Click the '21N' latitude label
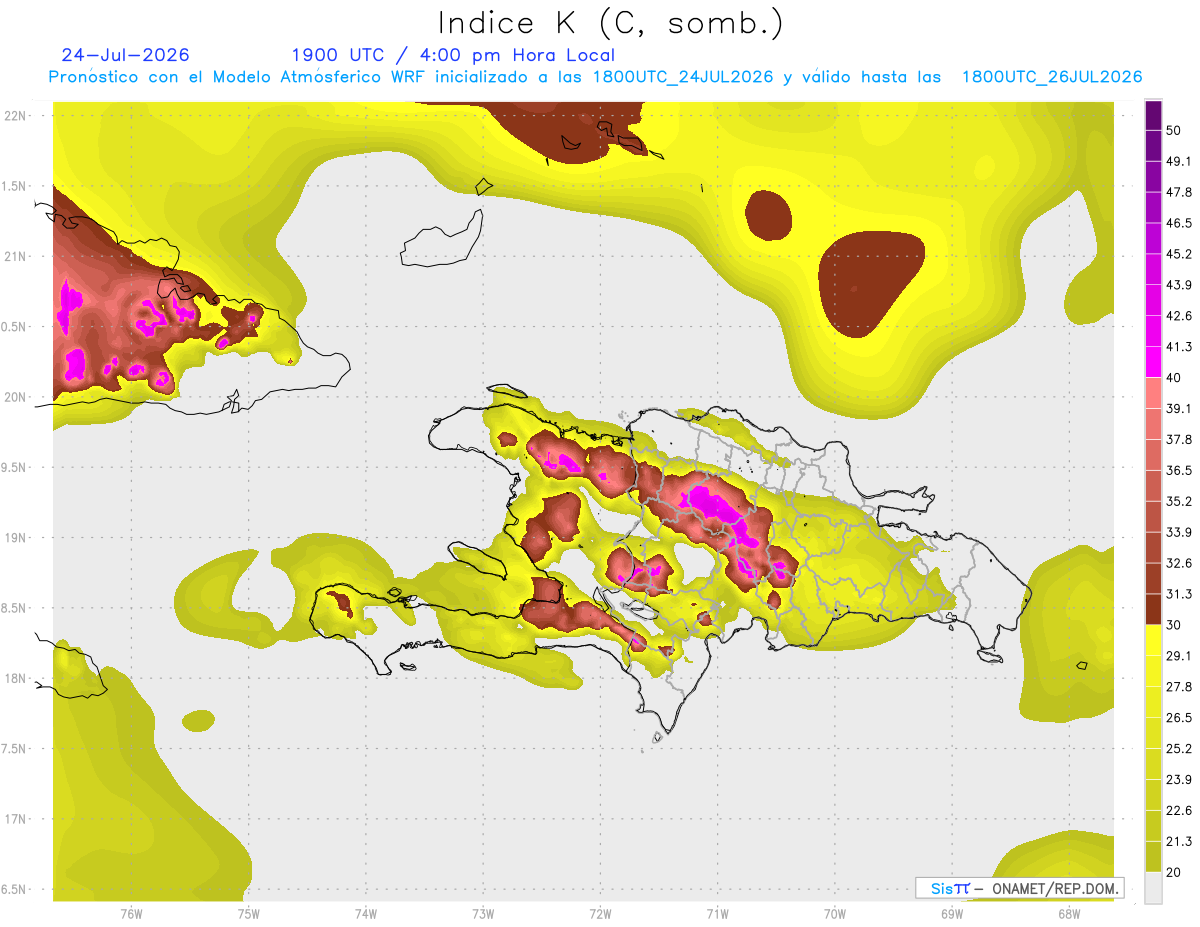This screenshot has width=1200, height=927. [15, 256]
